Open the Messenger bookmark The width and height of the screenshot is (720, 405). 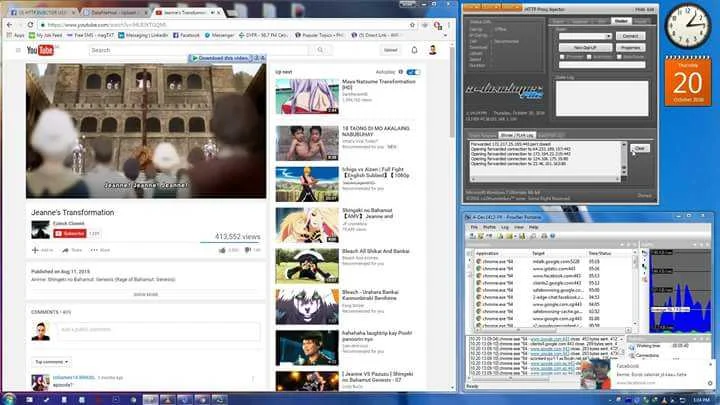pyautogui.click(x=219, y=35)
